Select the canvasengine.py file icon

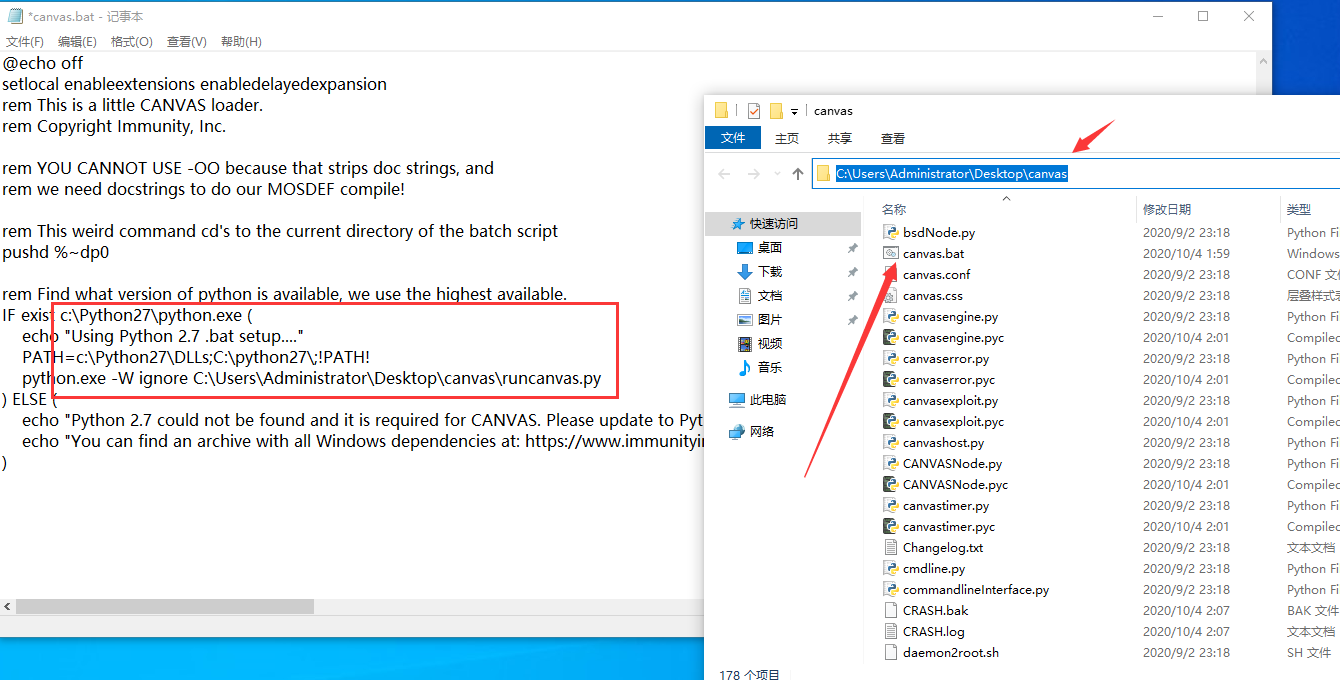point(891,316)
